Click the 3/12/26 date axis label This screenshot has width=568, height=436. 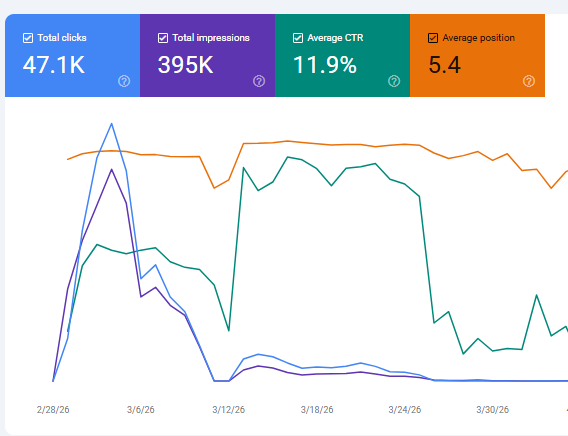coord(229,410)
